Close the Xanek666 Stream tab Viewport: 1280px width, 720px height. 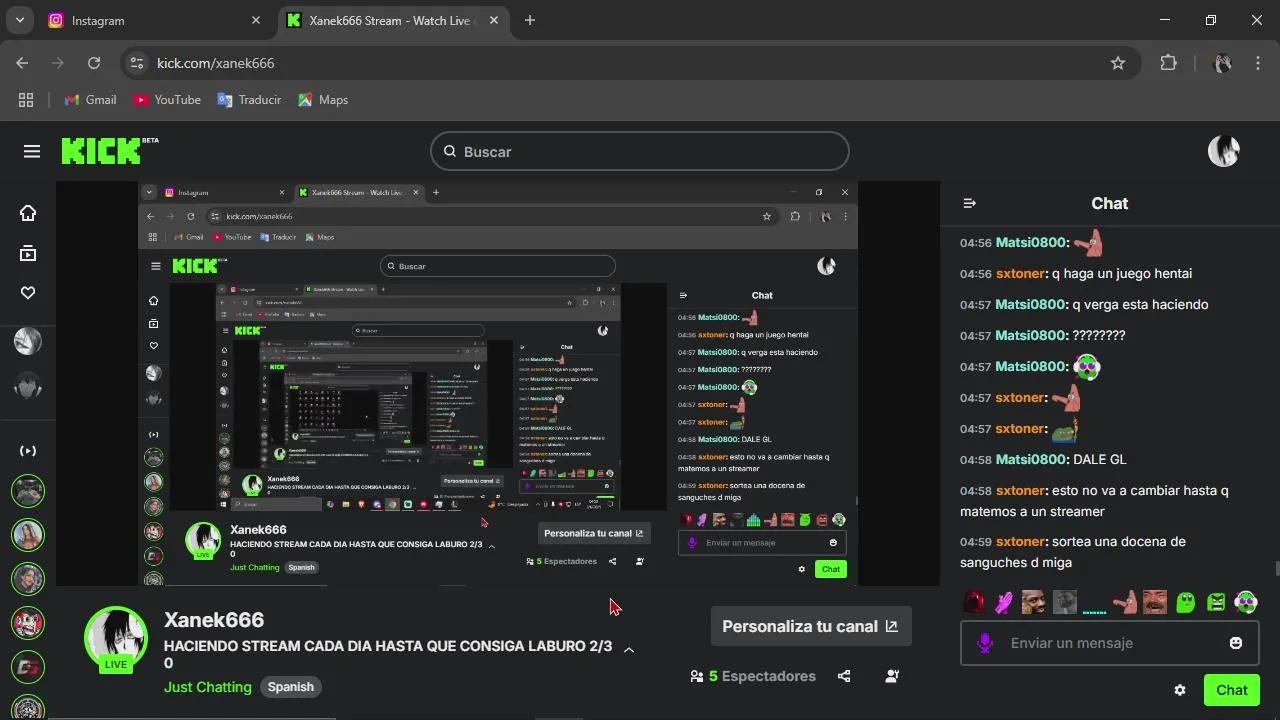[x=494, y=20]
